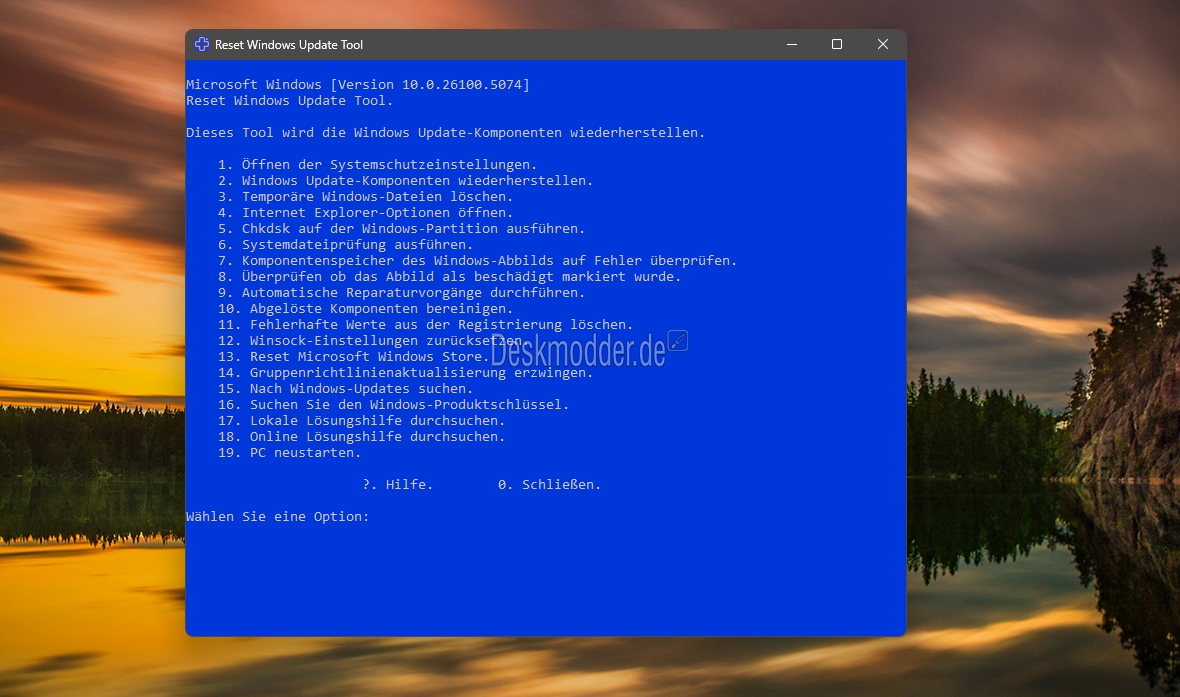Viewport: 1180px width, 697px height.
Task: Click option 10 Abgelöste Komponenten bereinigen
Action: (366, 309)
